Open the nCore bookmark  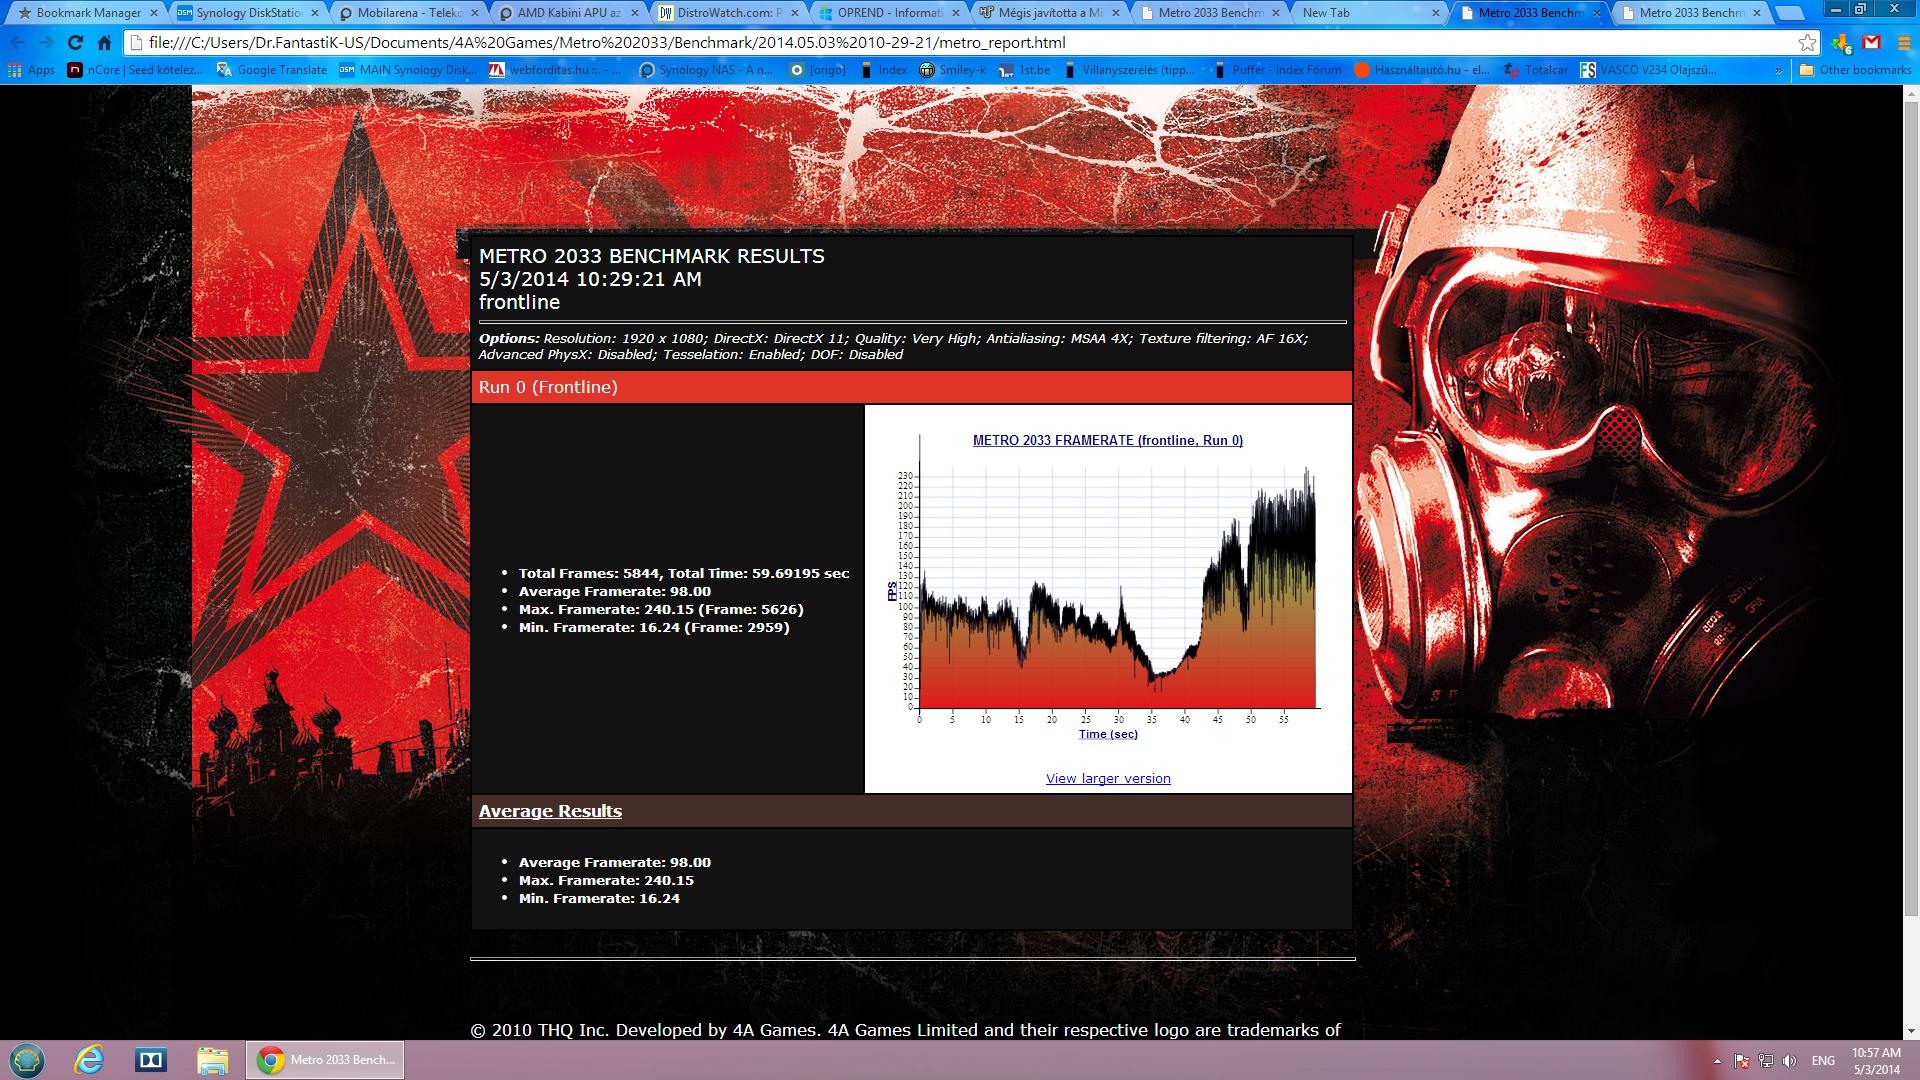click(x=136, y=70)
